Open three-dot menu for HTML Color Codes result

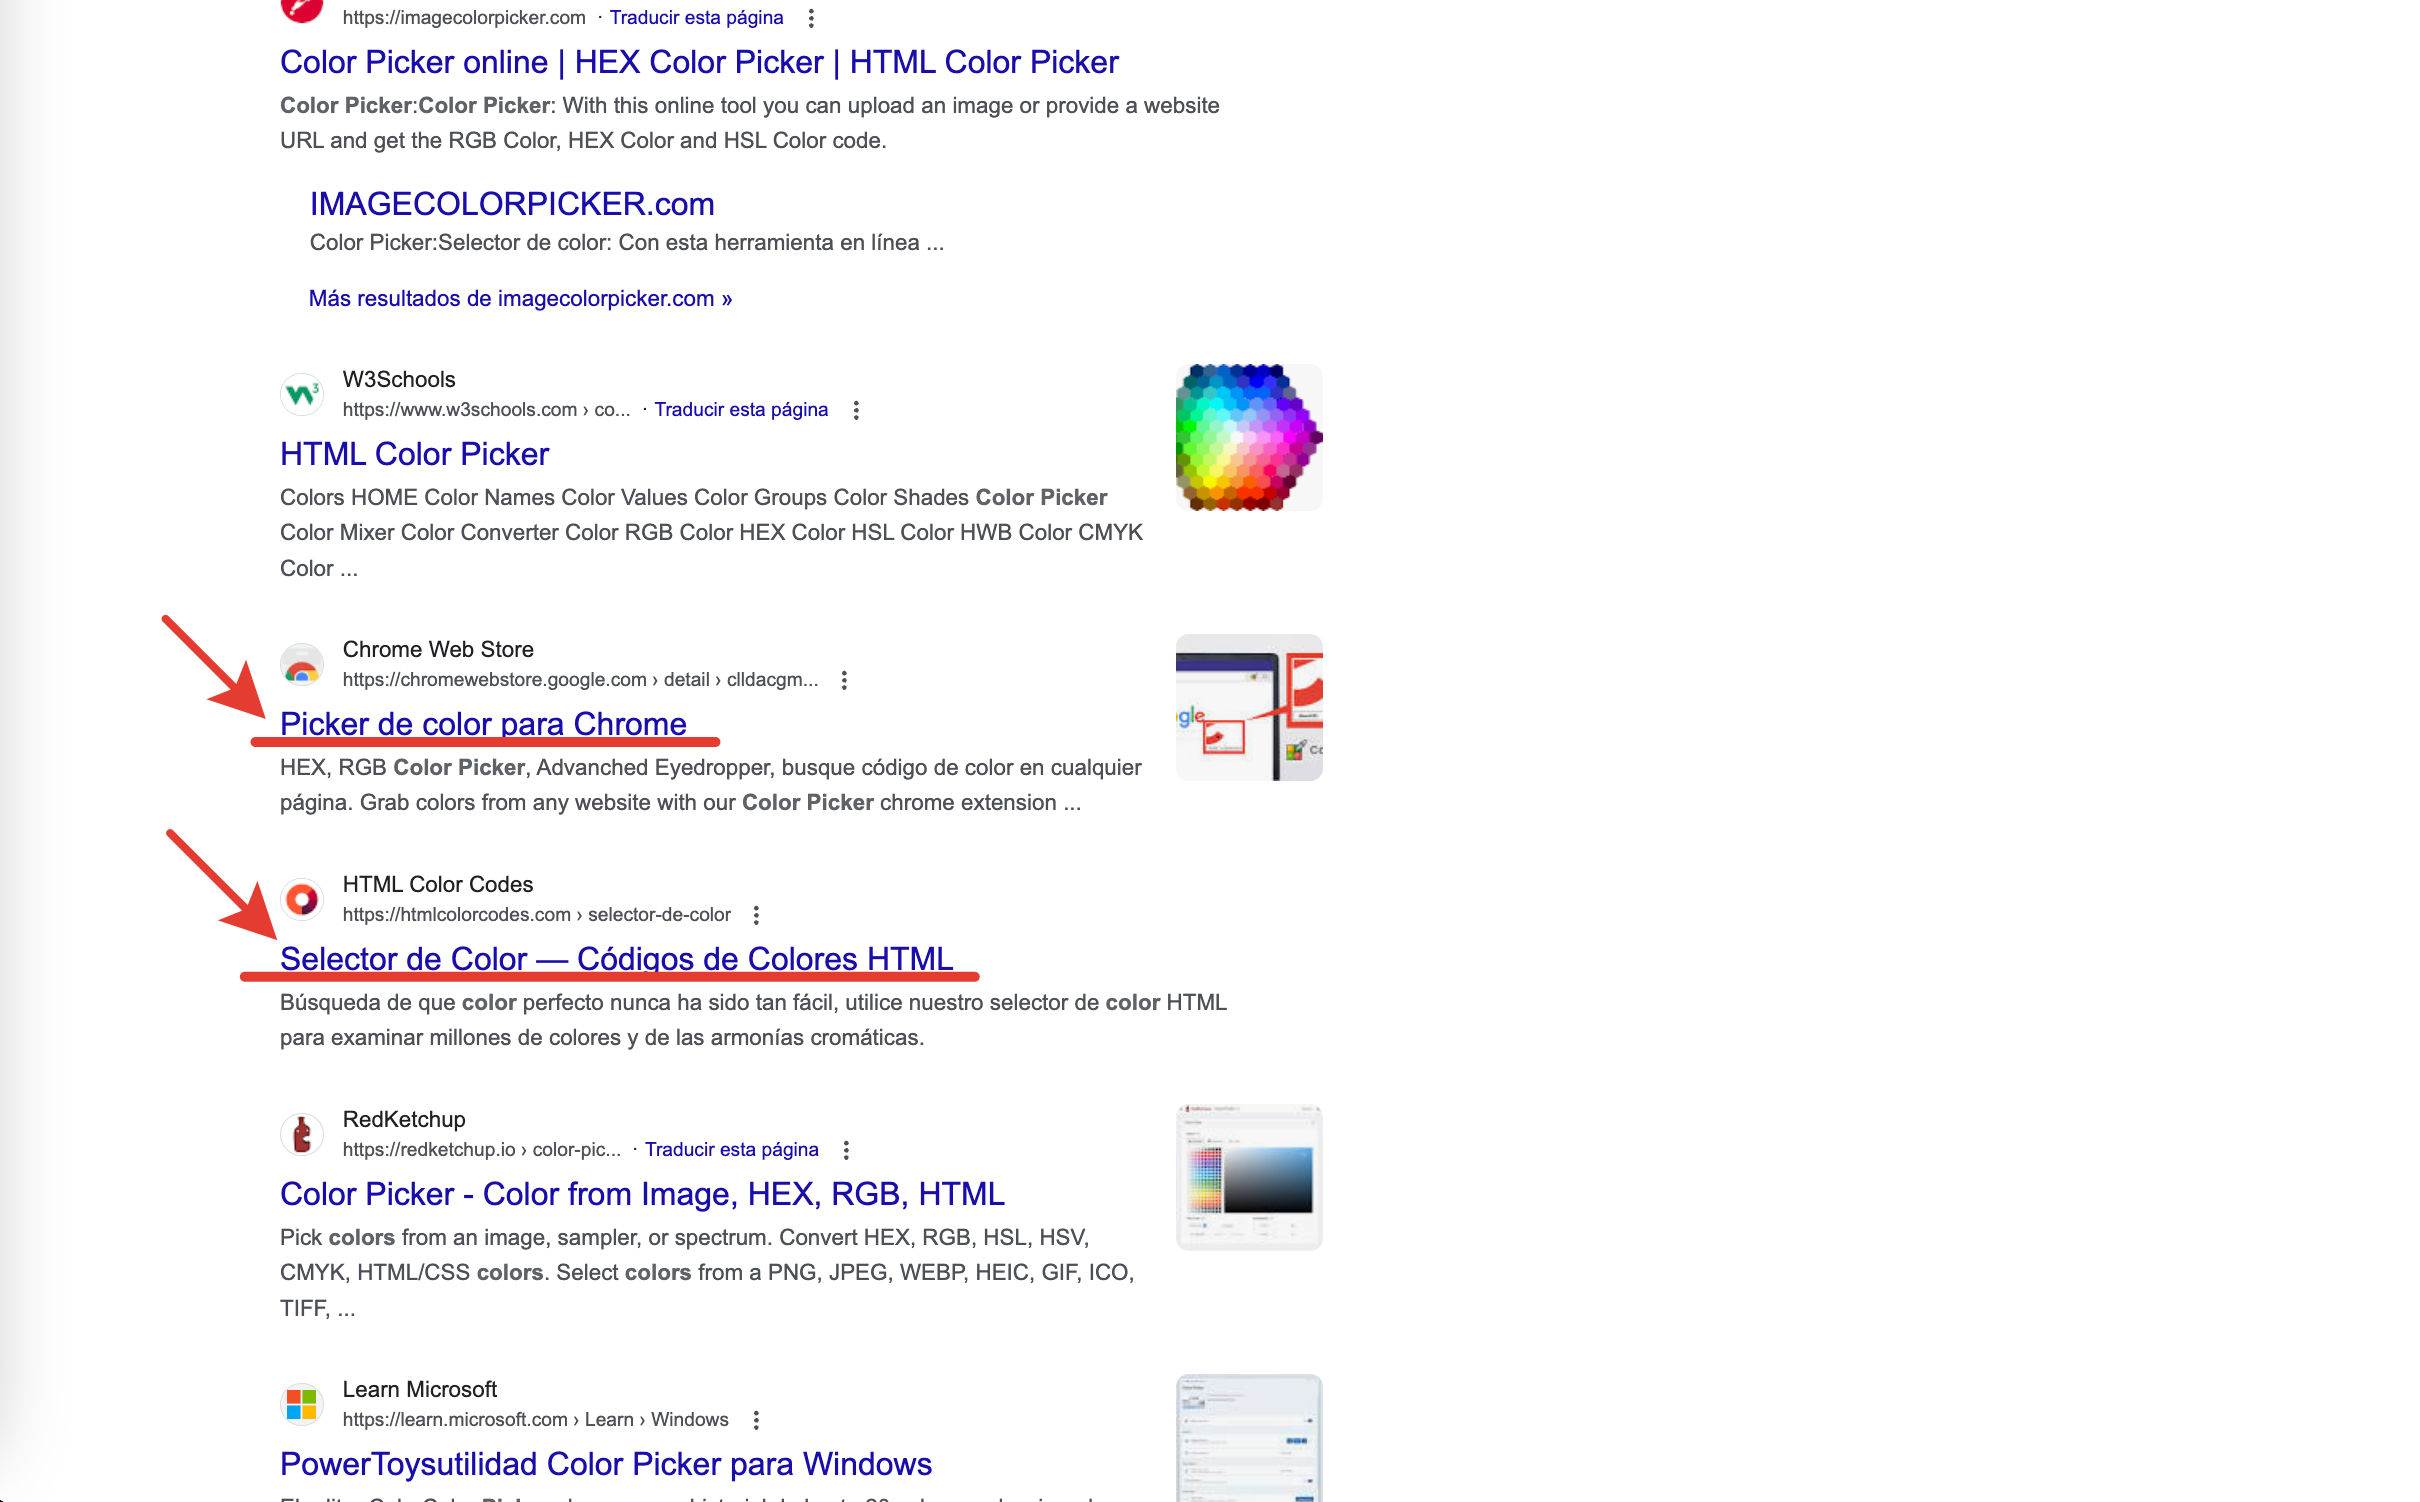tap(756, 915)
